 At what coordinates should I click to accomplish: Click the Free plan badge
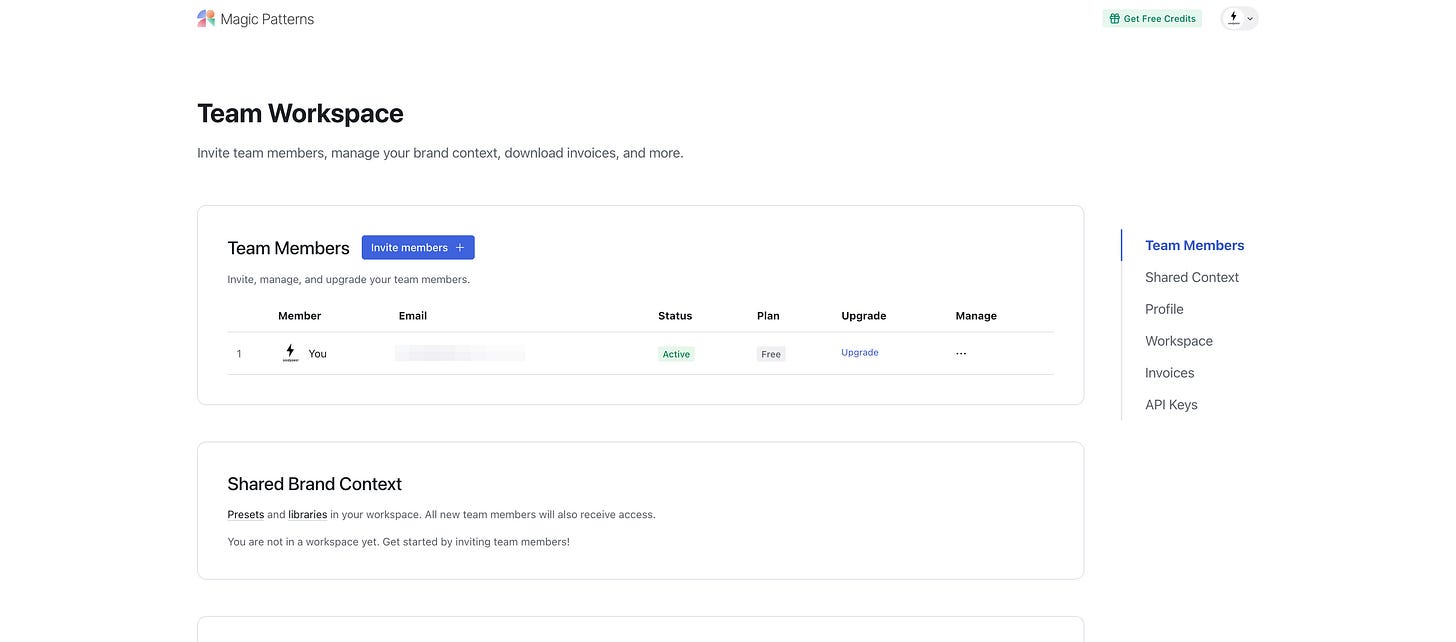pos(771,354)
